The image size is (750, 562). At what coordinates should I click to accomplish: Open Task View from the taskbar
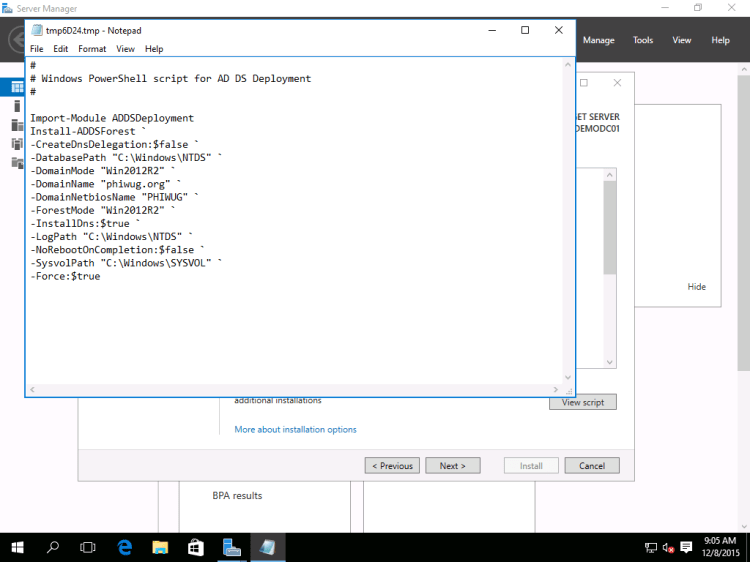(88, 547)
